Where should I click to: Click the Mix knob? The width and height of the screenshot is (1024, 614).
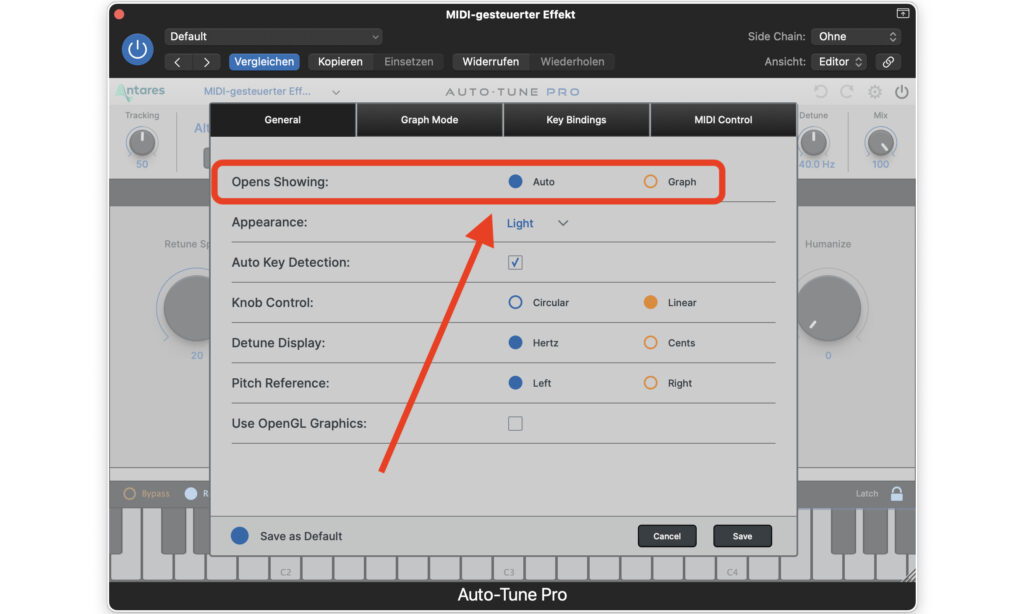(880, 142)
